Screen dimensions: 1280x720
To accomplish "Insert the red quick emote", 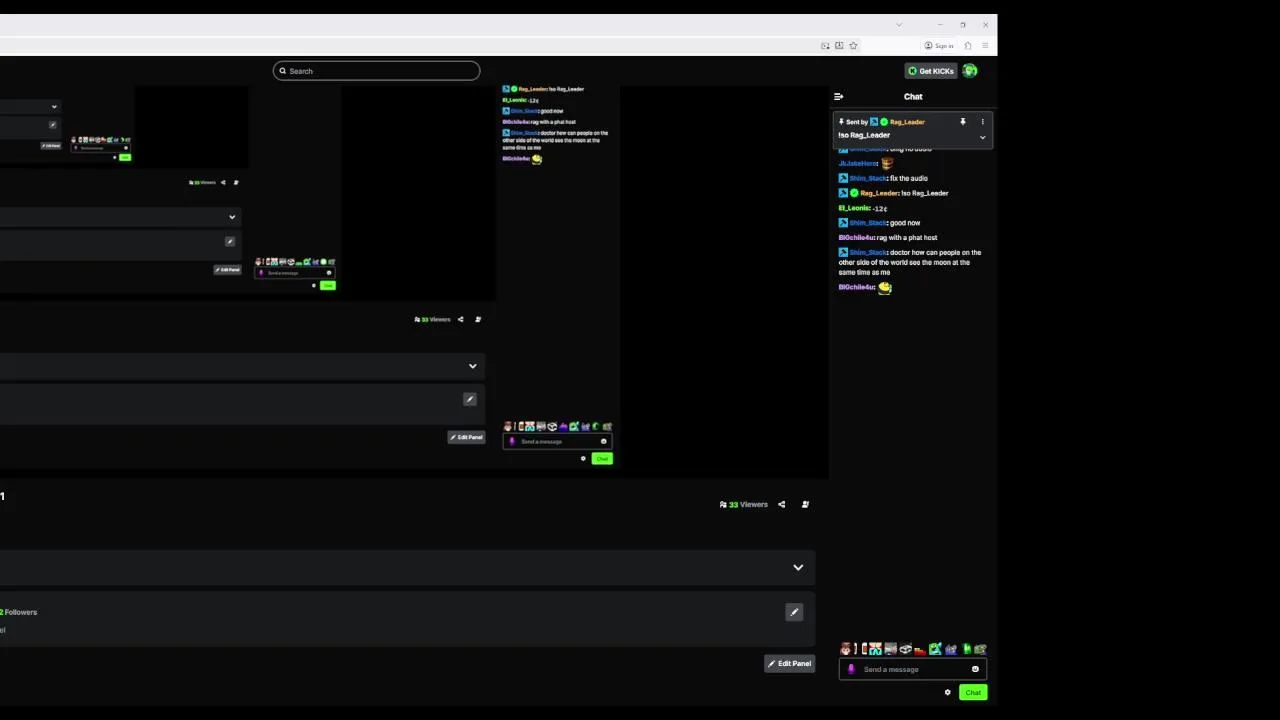I will [920, 651].
